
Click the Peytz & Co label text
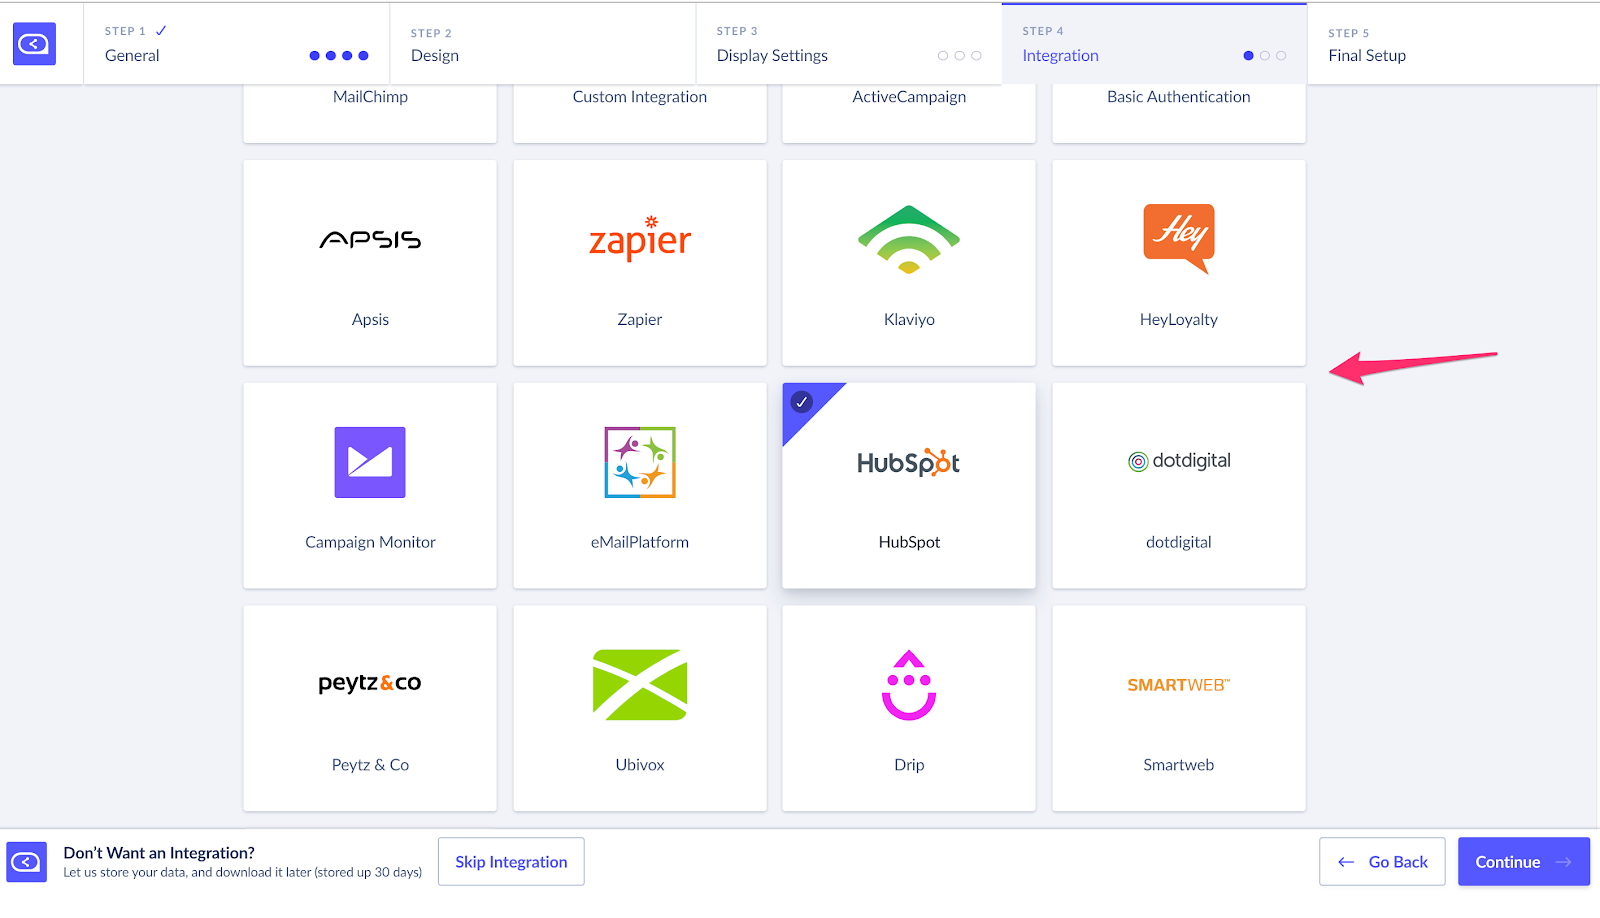(370, 765)
